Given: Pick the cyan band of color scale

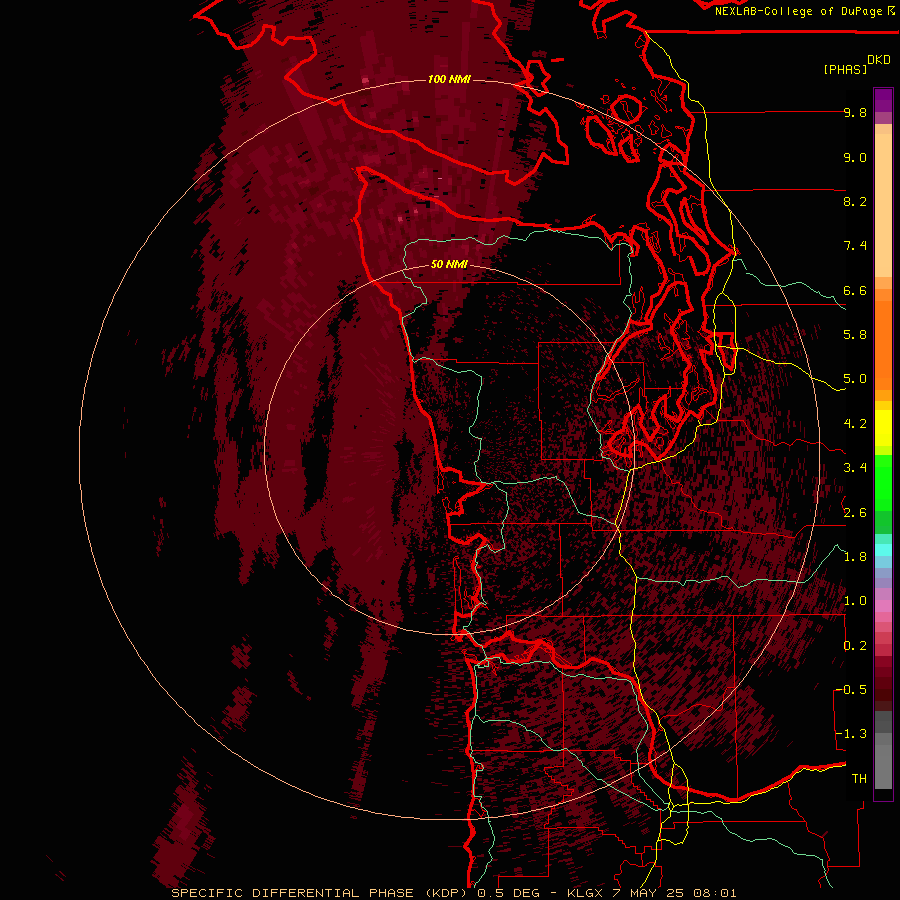Looking at the screenshot, I should click(883, 550).
